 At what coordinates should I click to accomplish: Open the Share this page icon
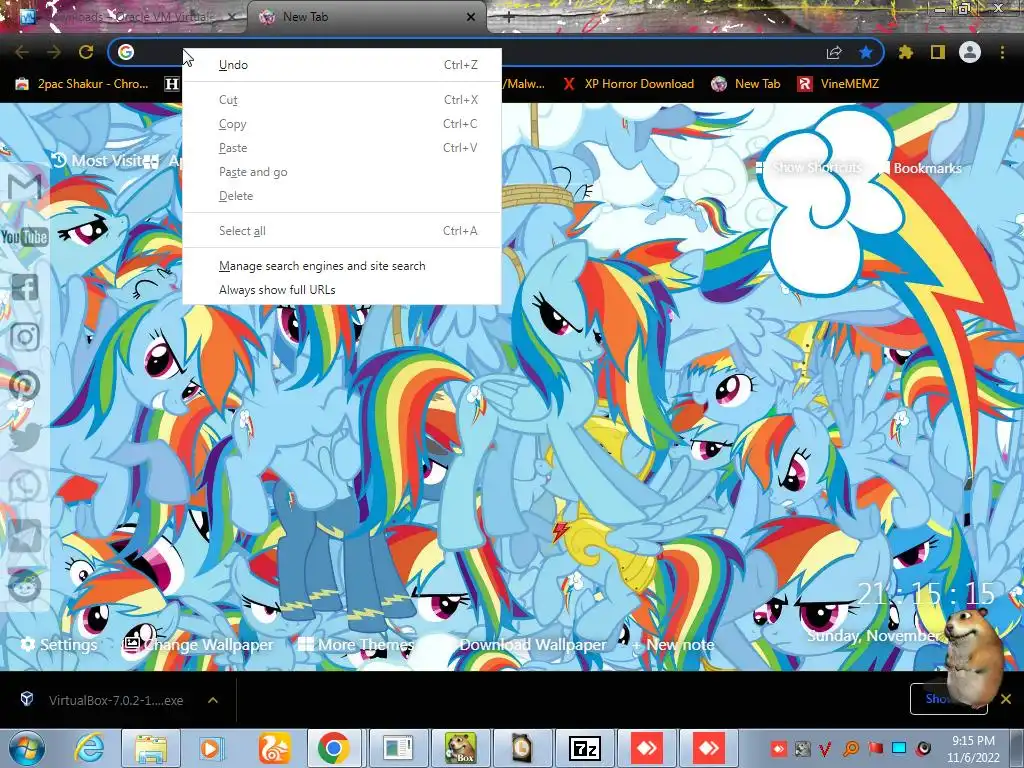834,52
